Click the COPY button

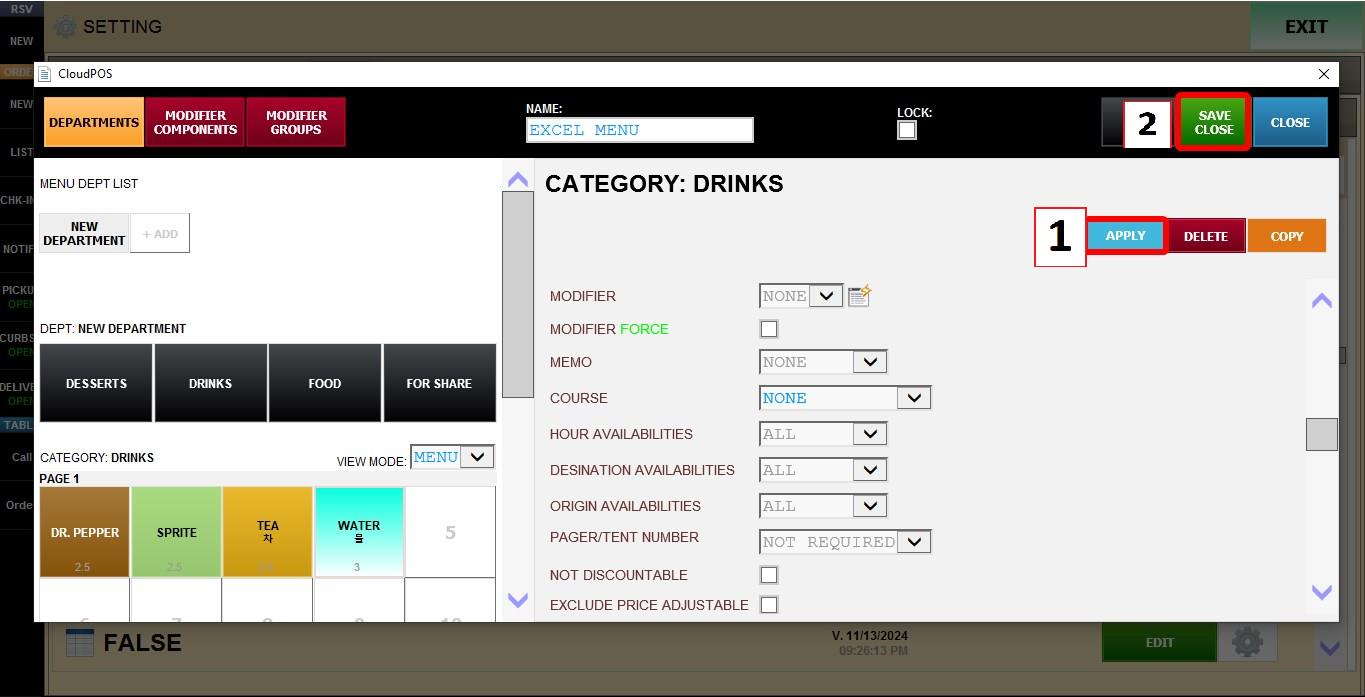coord(1287,236)
